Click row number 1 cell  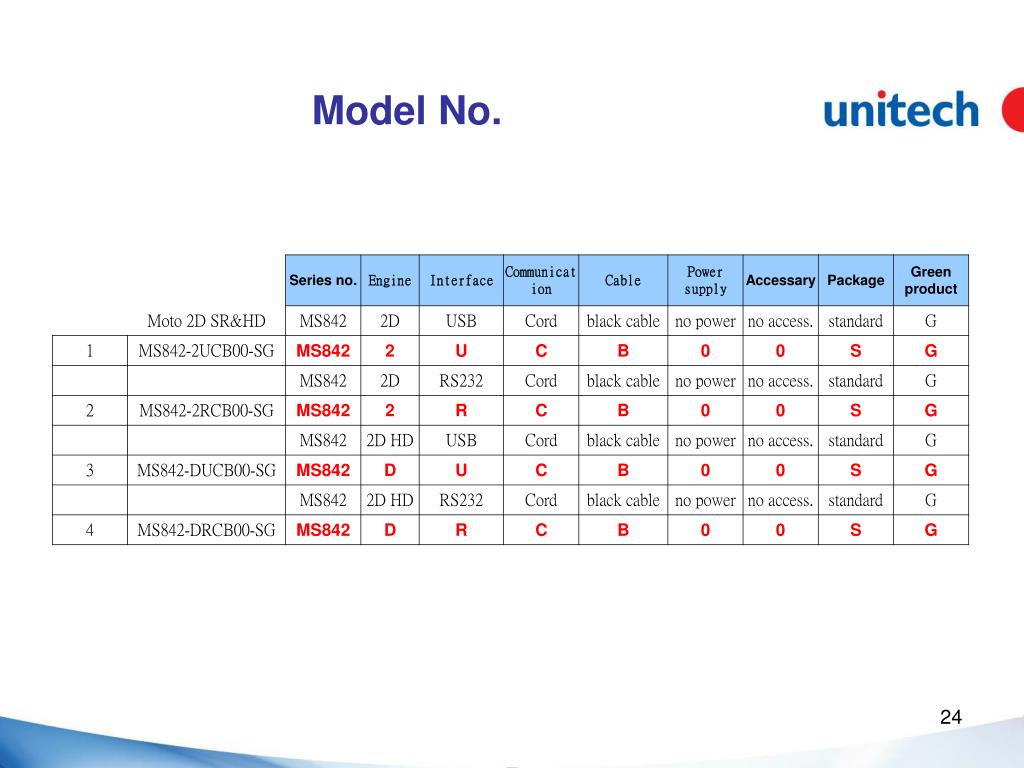(90, 351)
